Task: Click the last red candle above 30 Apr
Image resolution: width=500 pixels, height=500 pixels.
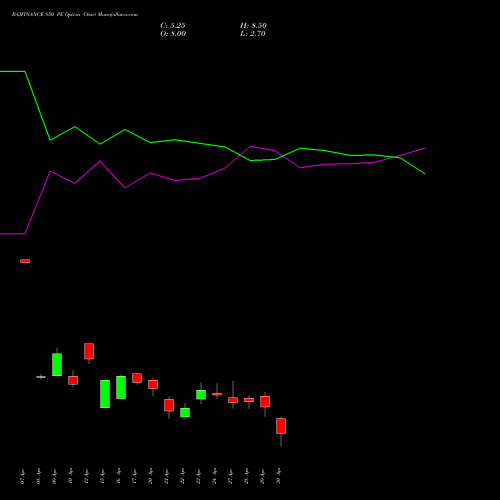Action: pyautogui.click(x=281, y=426)
